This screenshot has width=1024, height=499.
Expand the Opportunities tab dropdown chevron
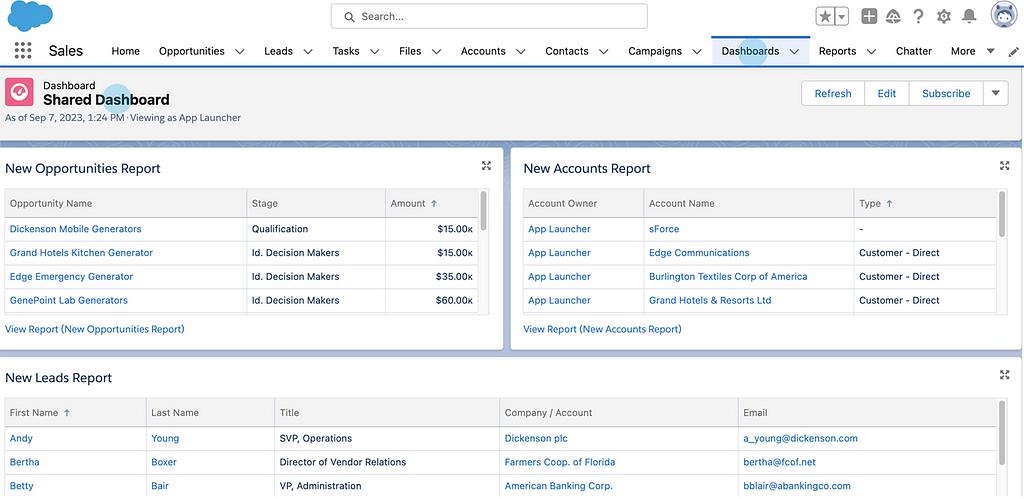pyautogui.click(x=240, y=51)
